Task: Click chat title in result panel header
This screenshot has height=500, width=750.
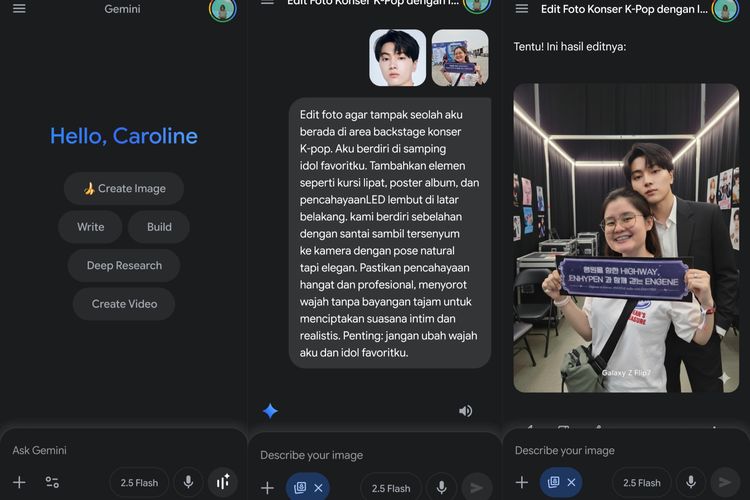Action: pyautogui.click(x=624, y=9)
